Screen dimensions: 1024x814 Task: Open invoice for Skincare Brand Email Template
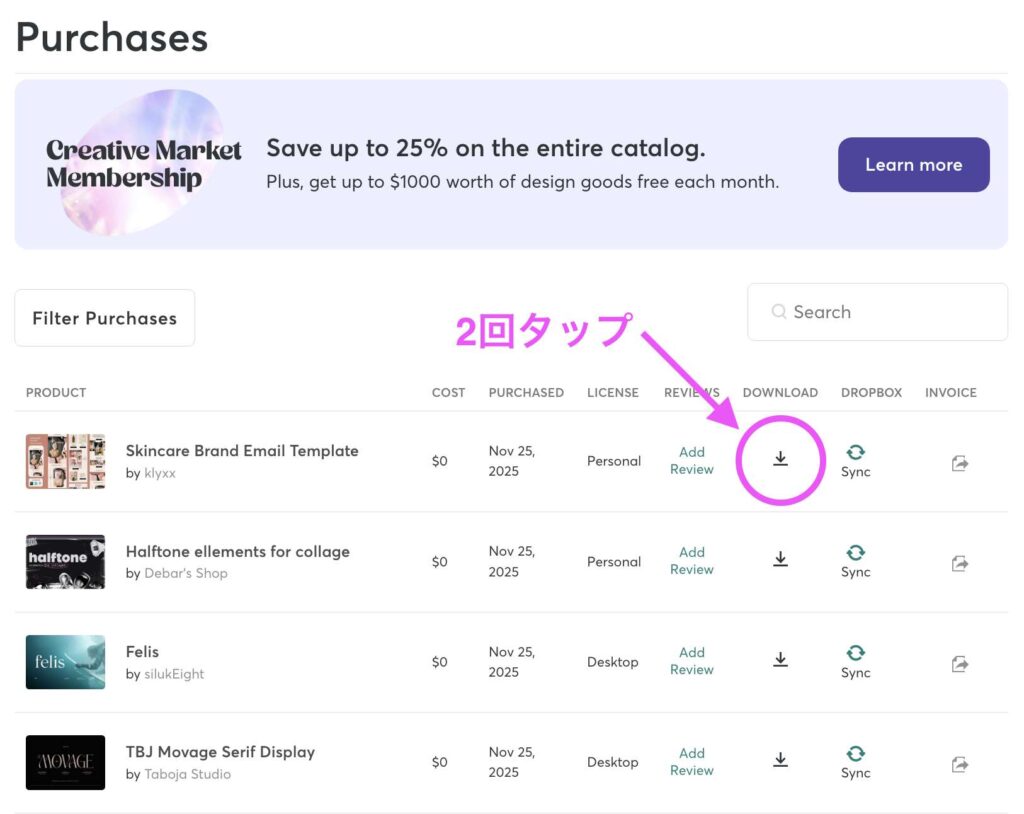[x=960, y=463]
